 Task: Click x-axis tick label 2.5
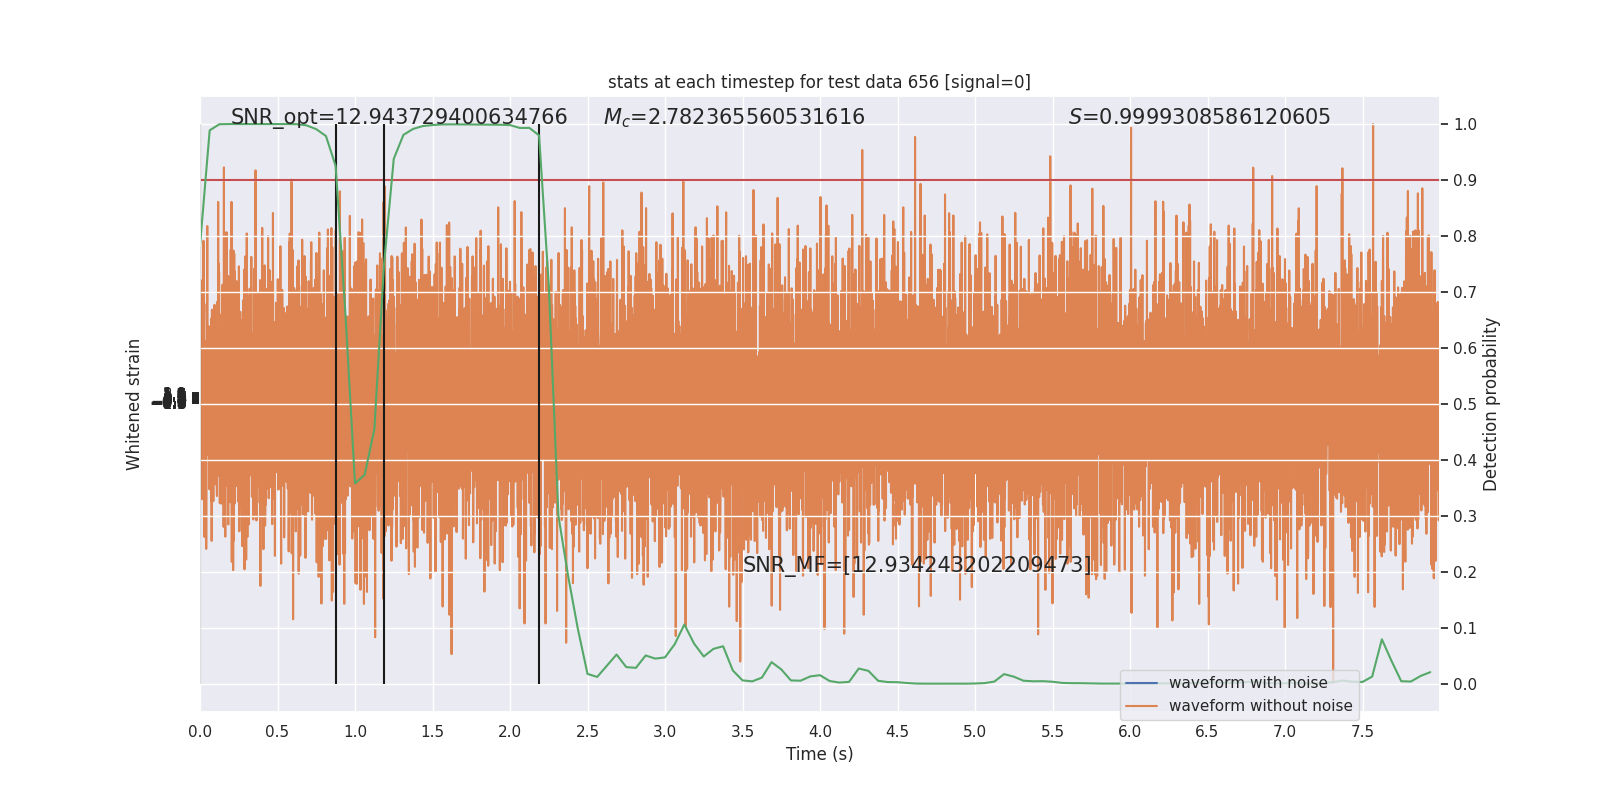[x=587, y=732]
